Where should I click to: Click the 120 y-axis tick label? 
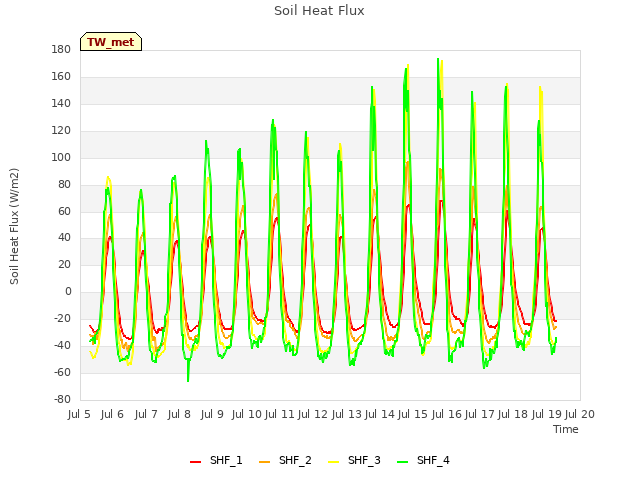pos(61,131)
